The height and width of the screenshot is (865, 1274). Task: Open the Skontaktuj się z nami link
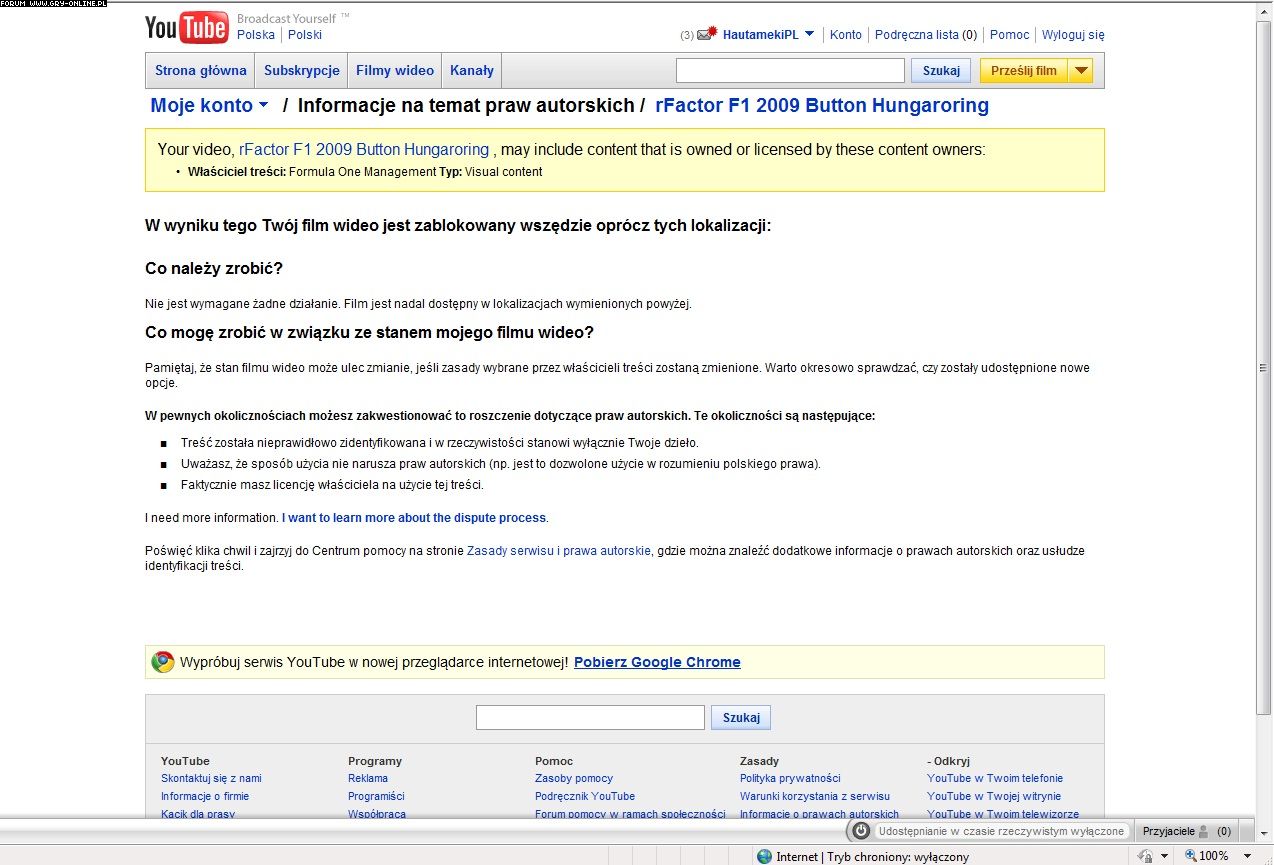(x=211, y=779)
